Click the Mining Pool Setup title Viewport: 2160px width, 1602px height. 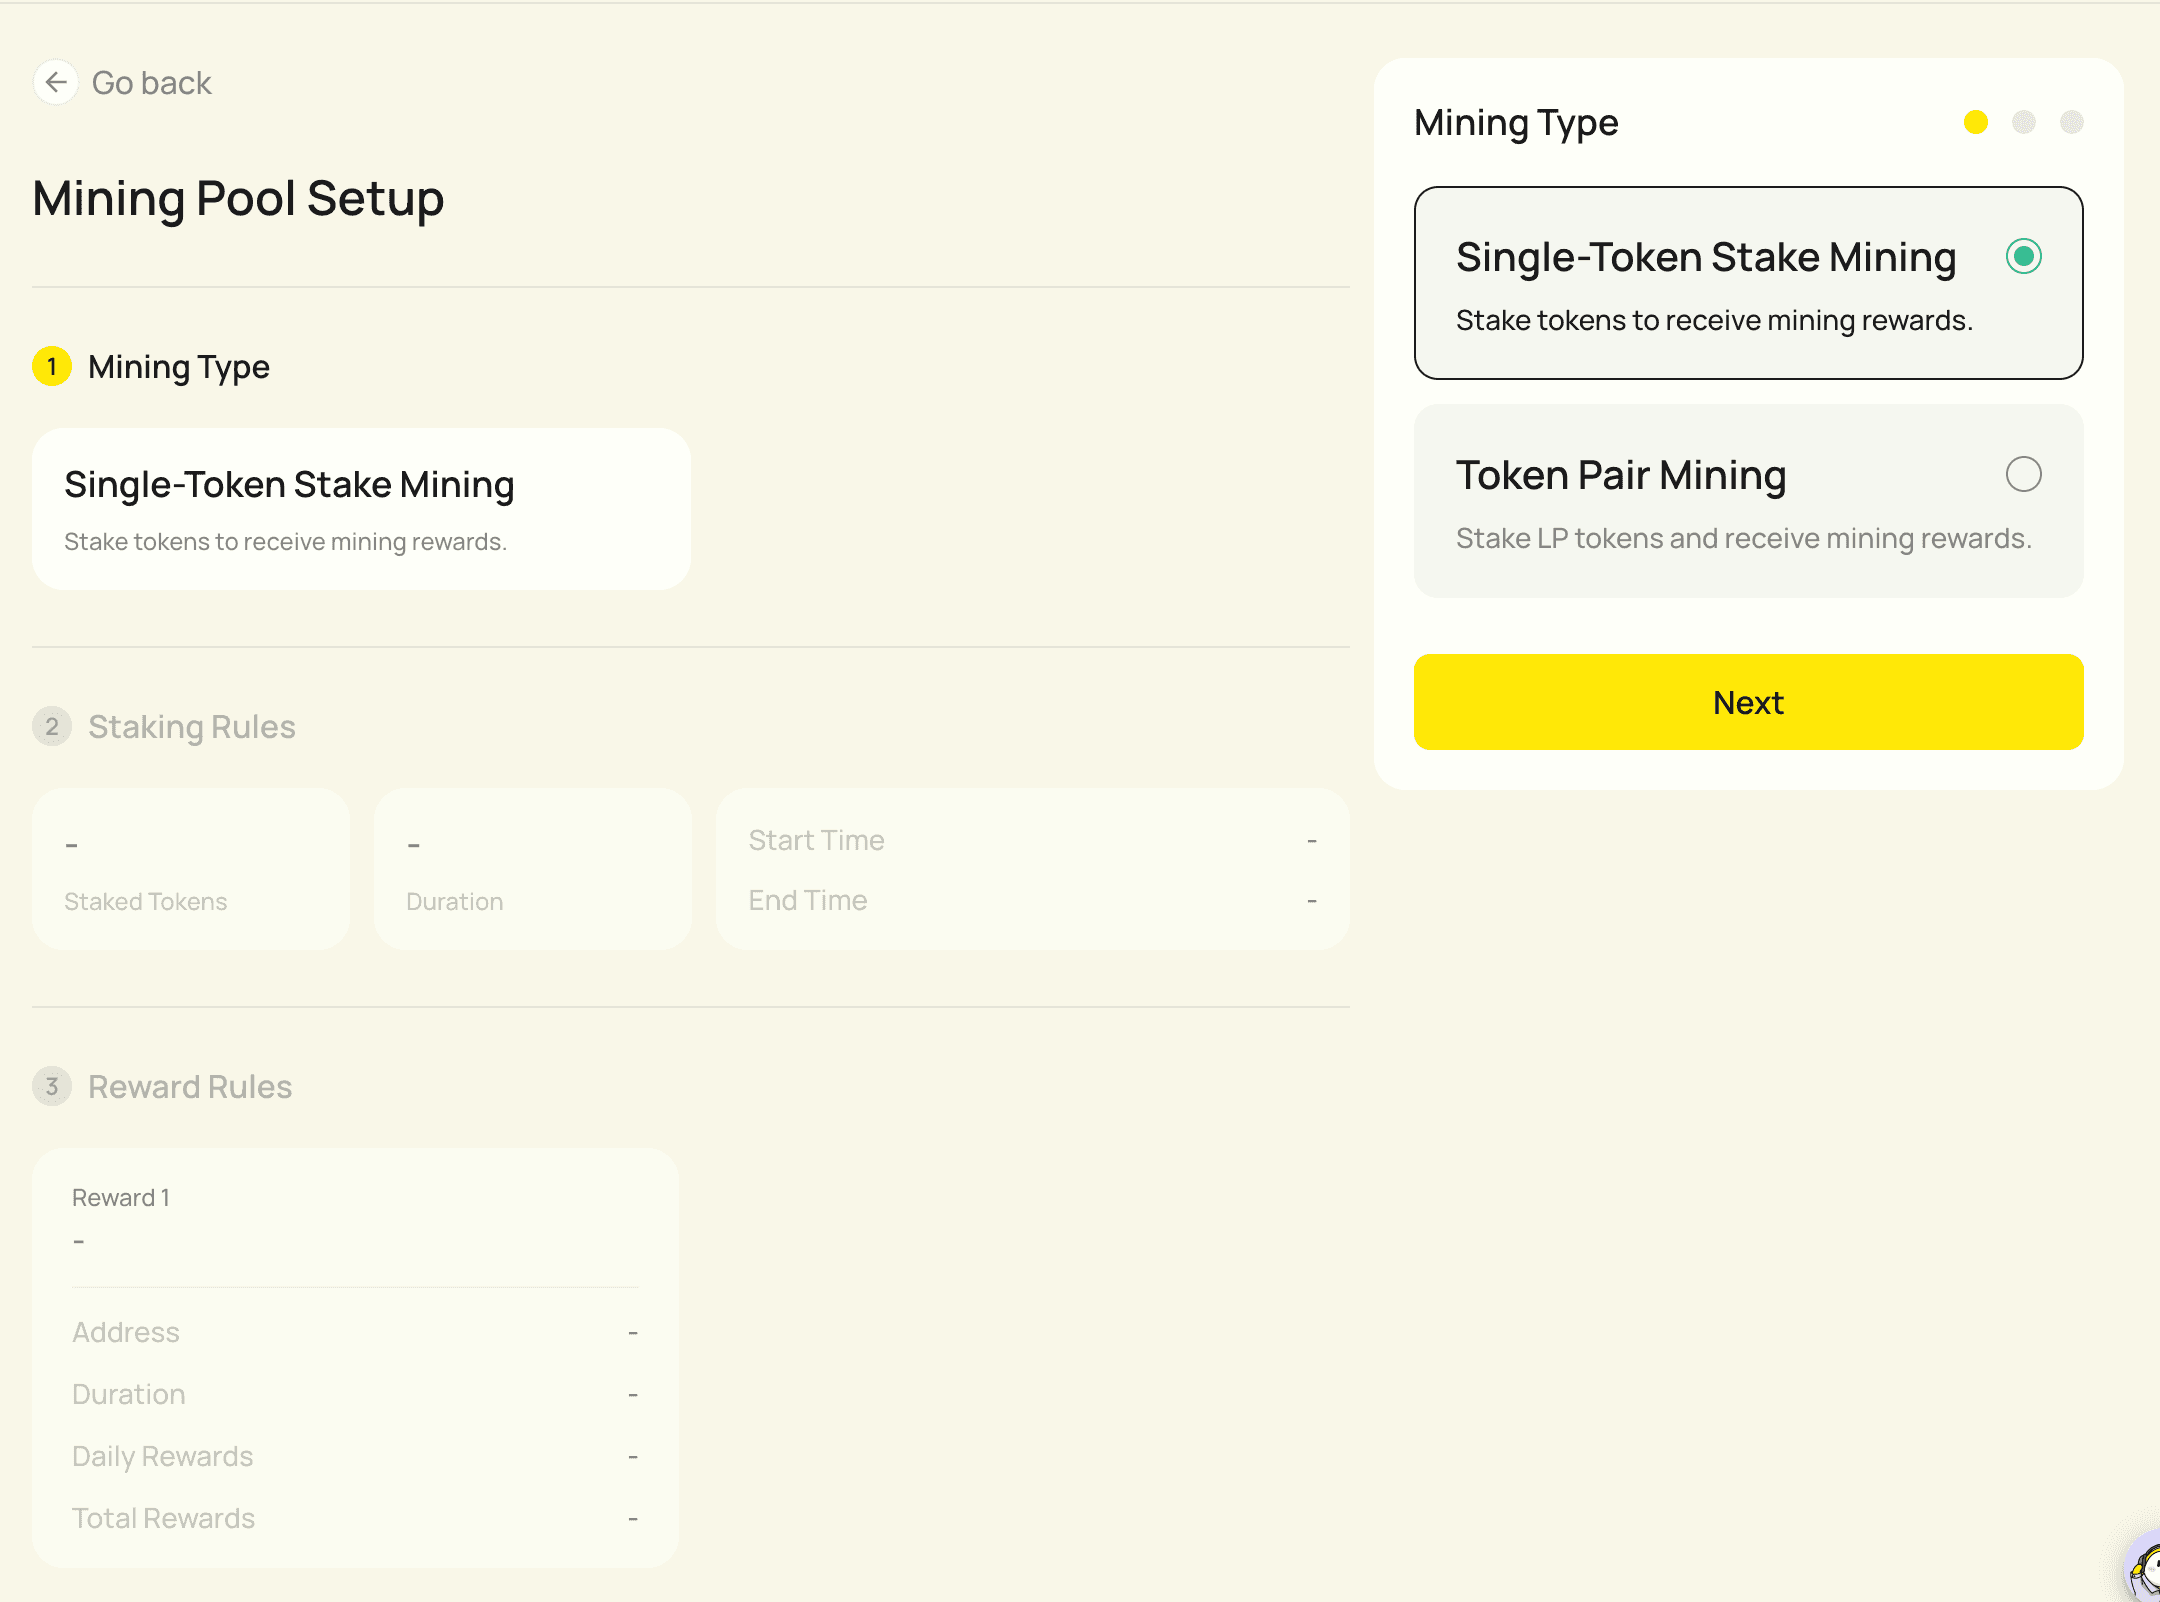[238, 198]
